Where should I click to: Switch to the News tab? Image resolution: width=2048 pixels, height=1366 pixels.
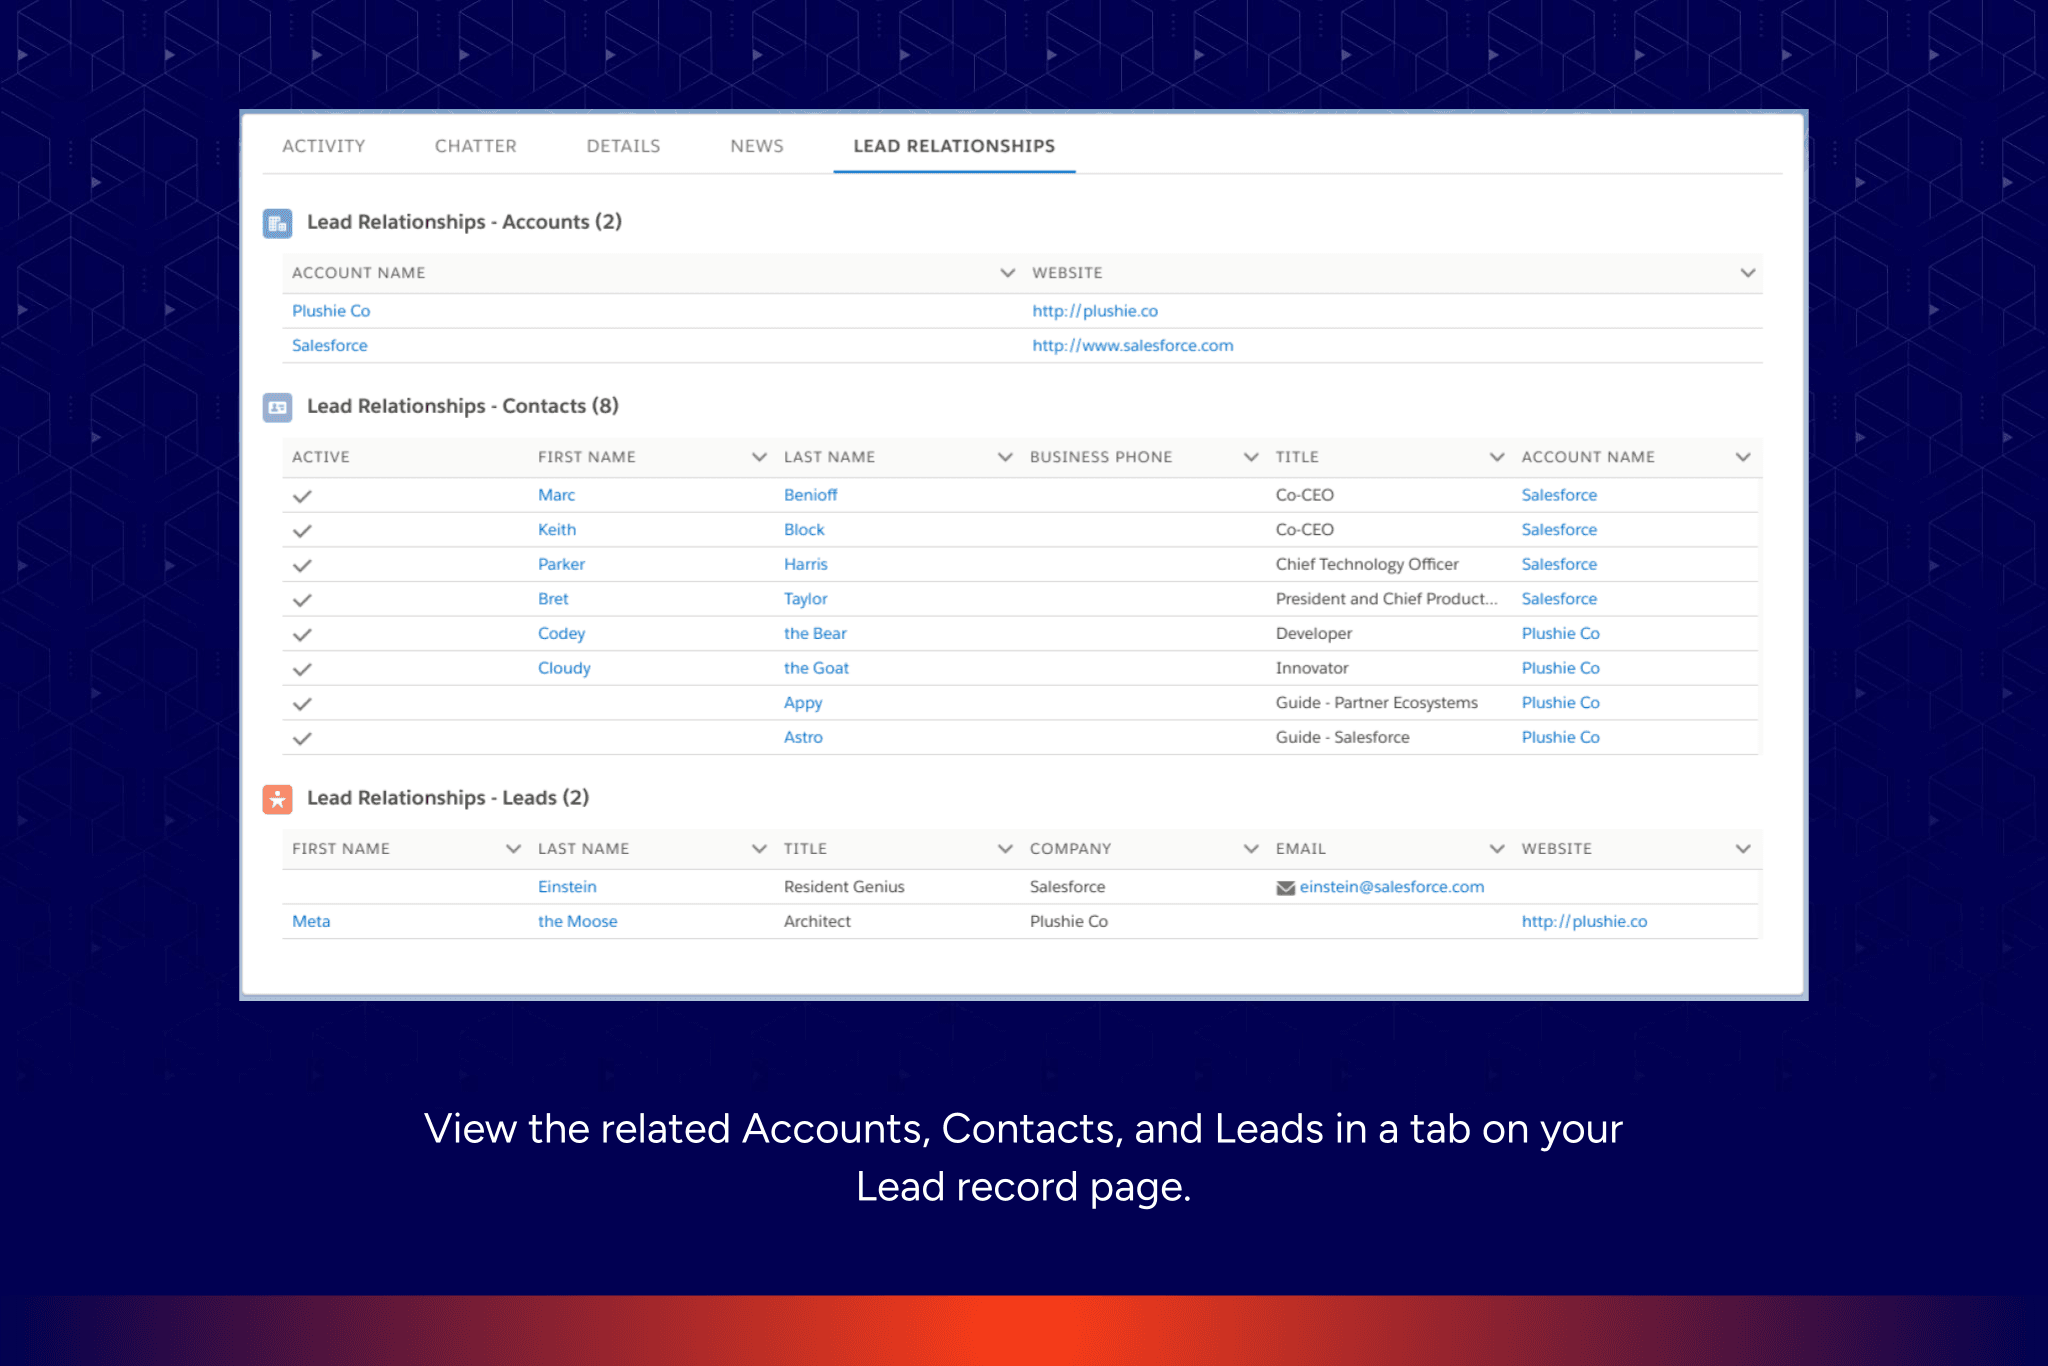[x=756, y=146]
